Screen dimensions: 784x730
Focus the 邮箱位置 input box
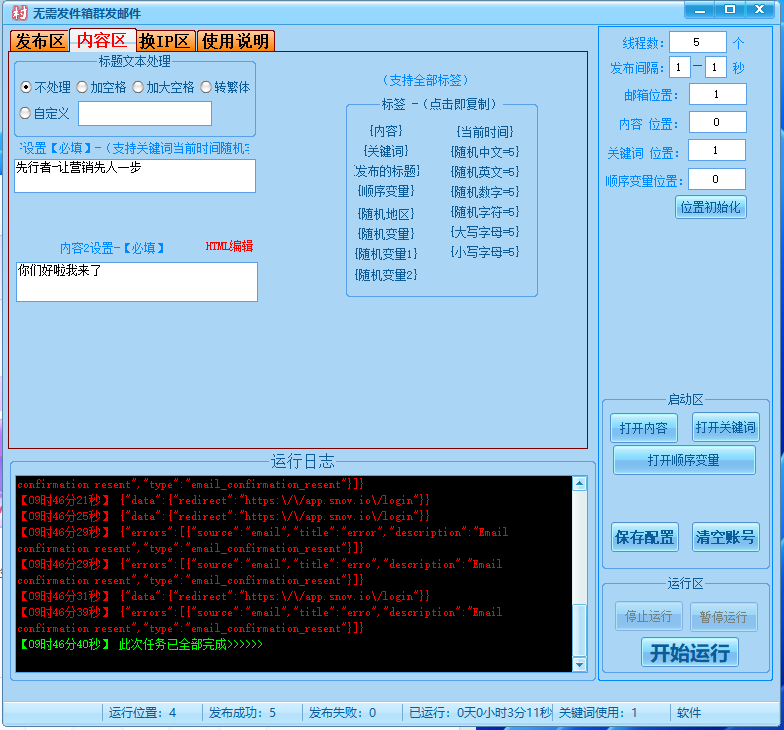(716, 94)
